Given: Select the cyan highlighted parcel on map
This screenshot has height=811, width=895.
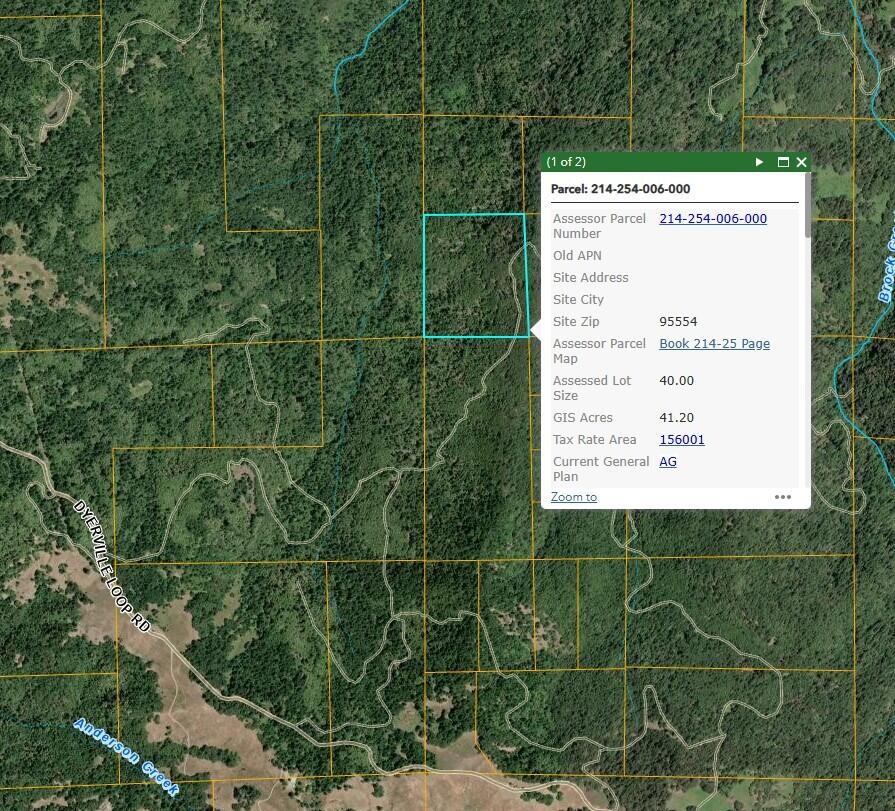Looking at the screenshot, I should tap(475, 276).
